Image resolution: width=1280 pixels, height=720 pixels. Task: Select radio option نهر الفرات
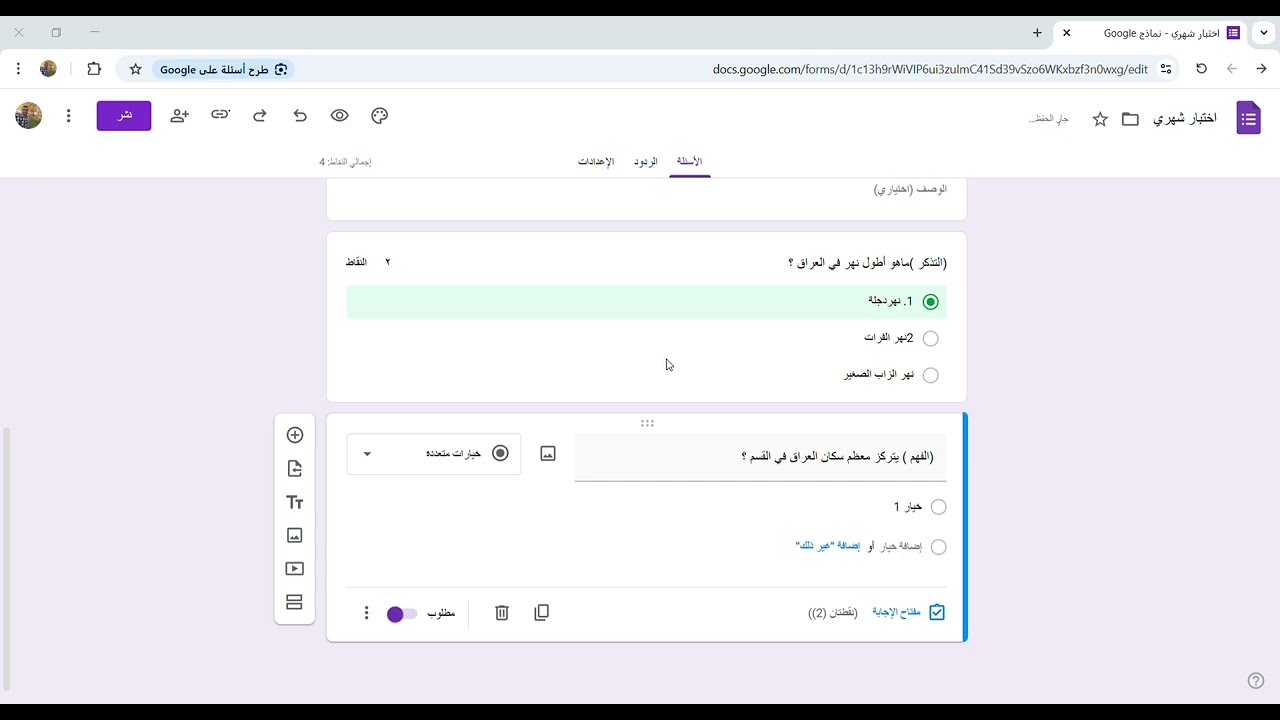tap(931, 339)
